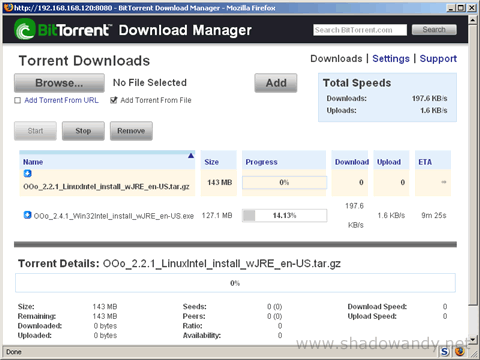Screen dimensions: 480x360
Task: Maximize the Firefox window
Action: click(461, 8)
